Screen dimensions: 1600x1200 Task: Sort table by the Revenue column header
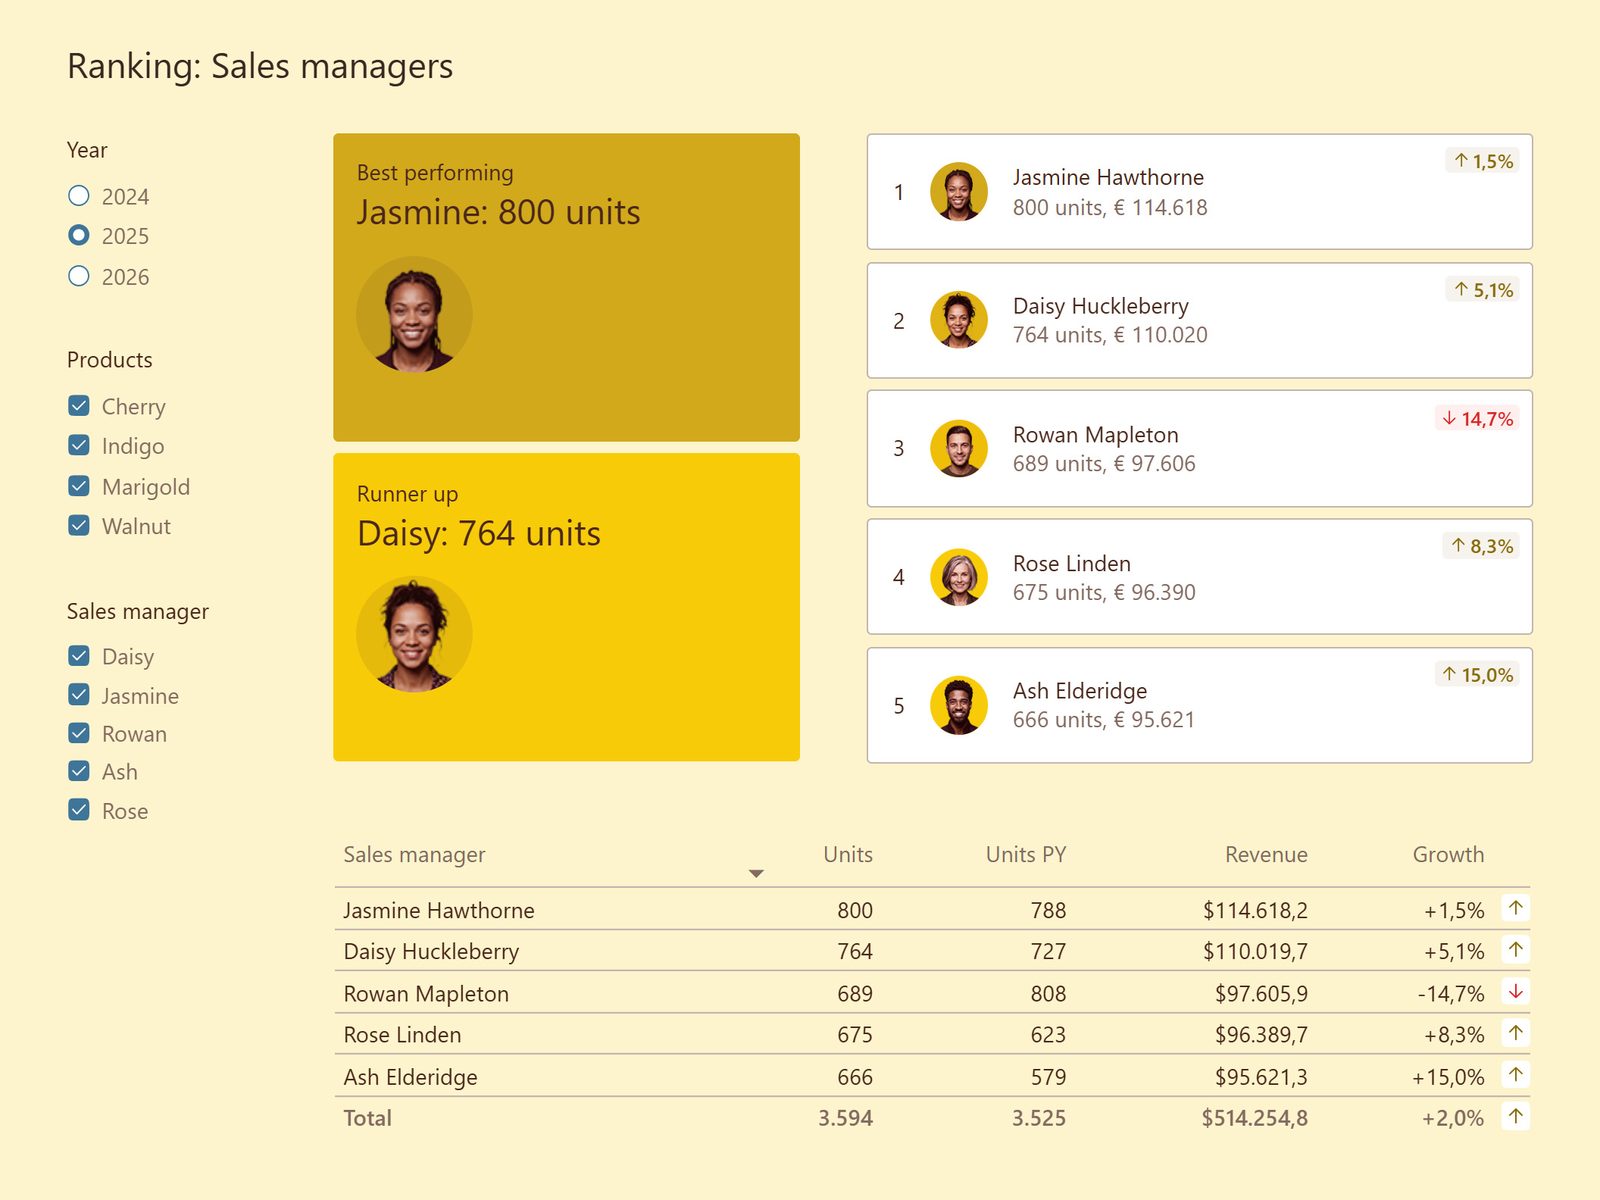(x=1266, y=855)
